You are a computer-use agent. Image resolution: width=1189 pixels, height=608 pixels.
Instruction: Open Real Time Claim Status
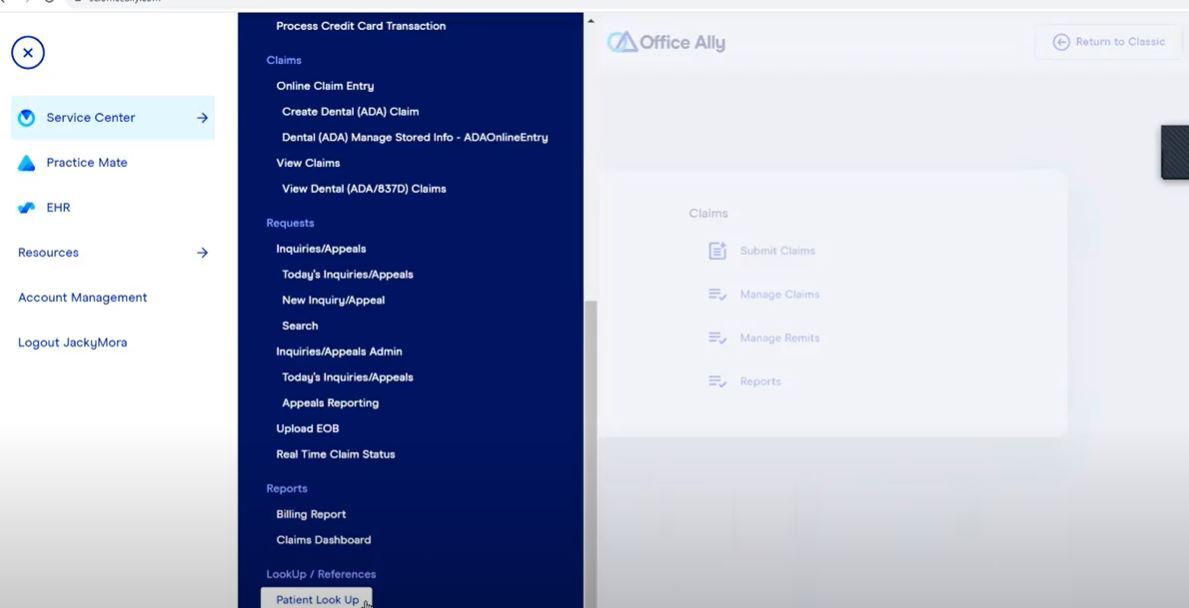pos(335,454)
